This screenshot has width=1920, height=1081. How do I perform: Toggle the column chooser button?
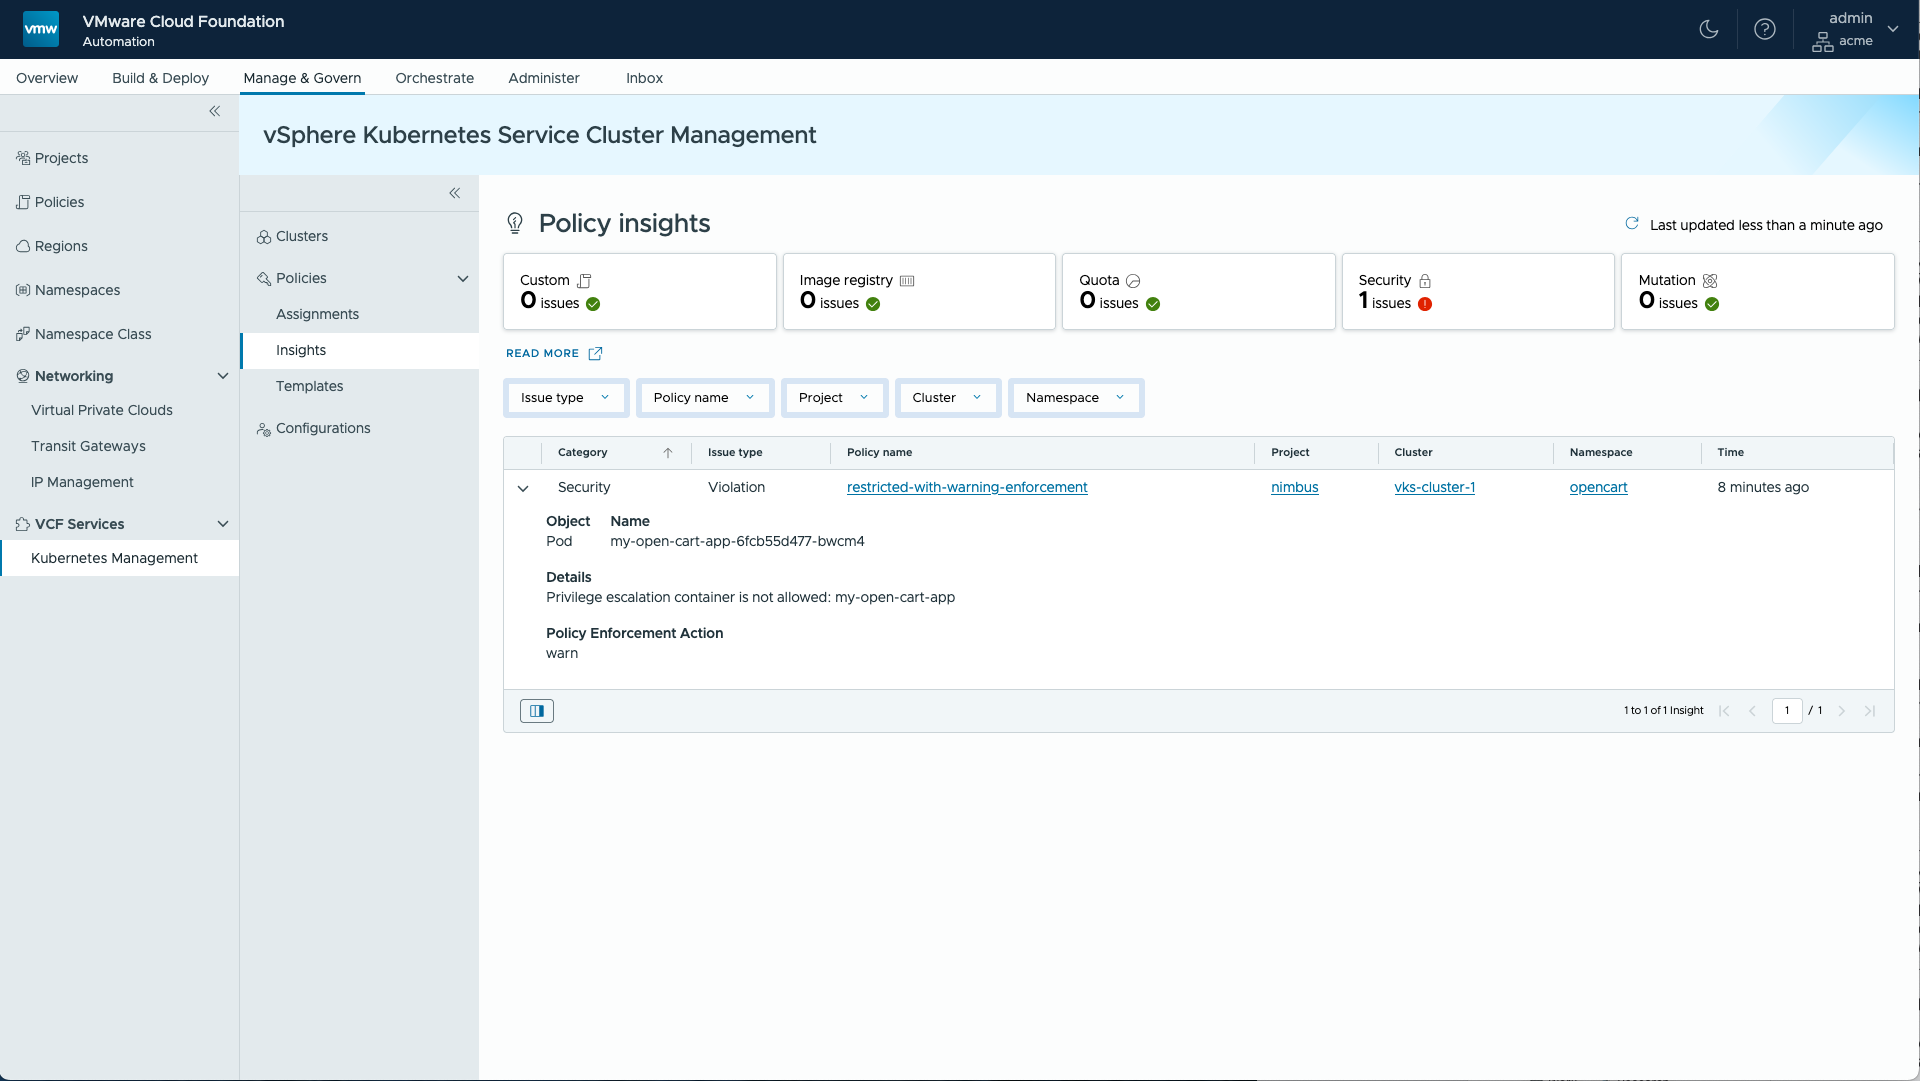(537, 711)
